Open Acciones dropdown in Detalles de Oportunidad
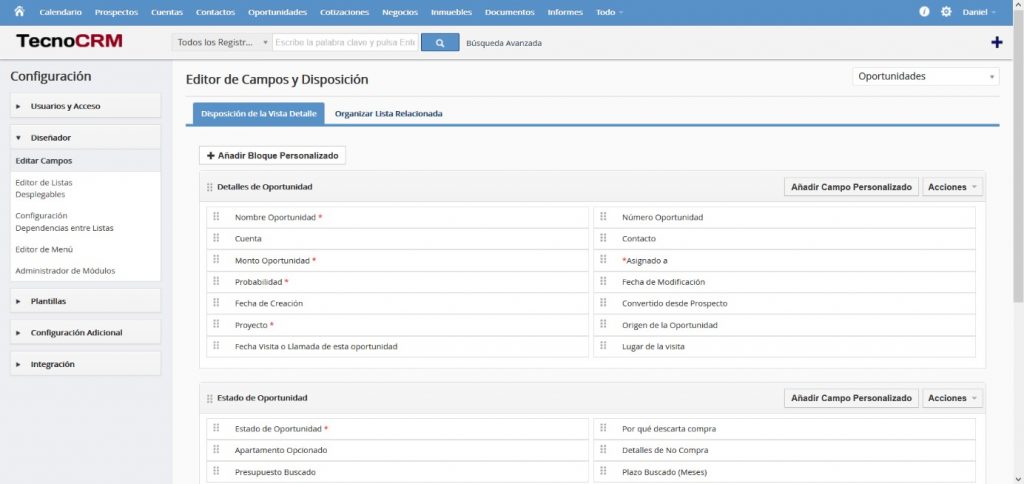This screenshot has width=1024, height=484. (x=952, y=187)
